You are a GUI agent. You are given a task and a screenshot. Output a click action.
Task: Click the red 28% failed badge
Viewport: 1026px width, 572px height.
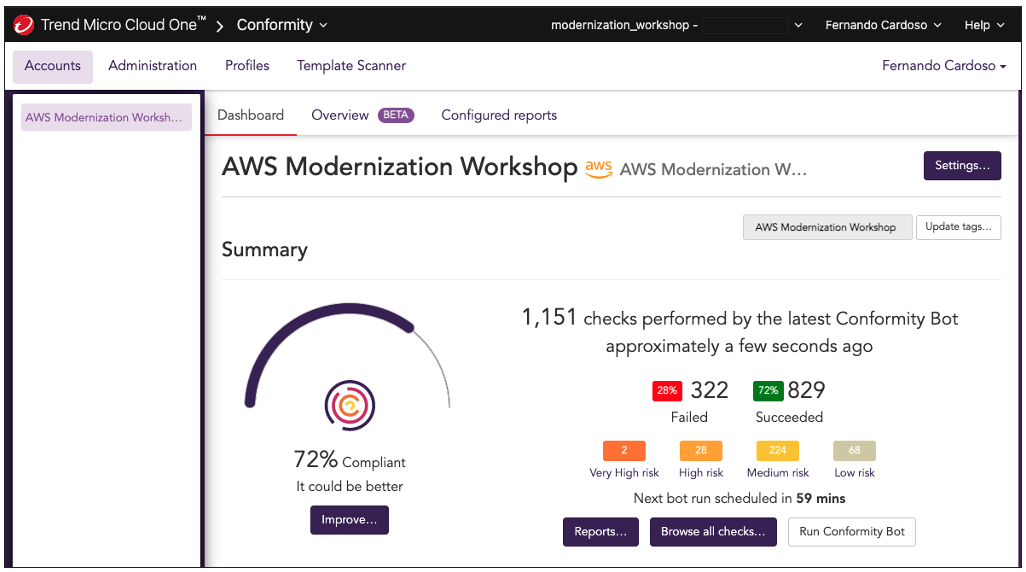[x=667, y=391]
